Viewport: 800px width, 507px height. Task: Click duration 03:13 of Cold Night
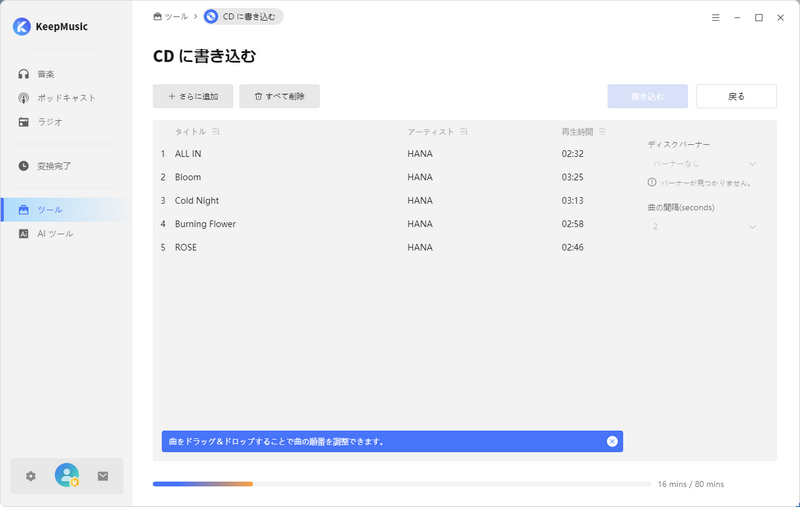[x=572, y=200]
